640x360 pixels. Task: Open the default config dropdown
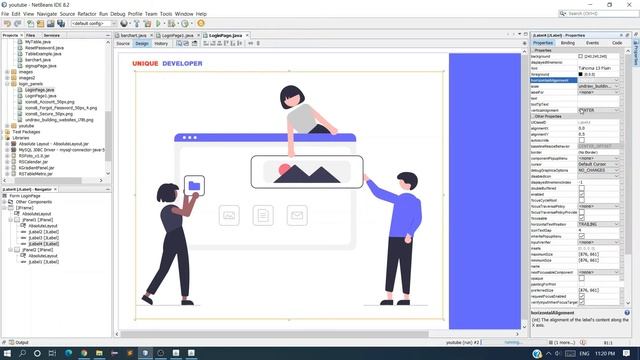click(x=93, y=24)
